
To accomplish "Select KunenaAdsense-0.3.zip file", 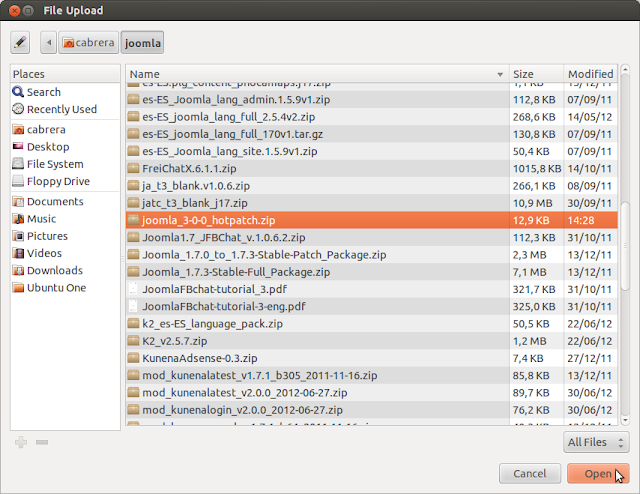I will coord(371,358).
